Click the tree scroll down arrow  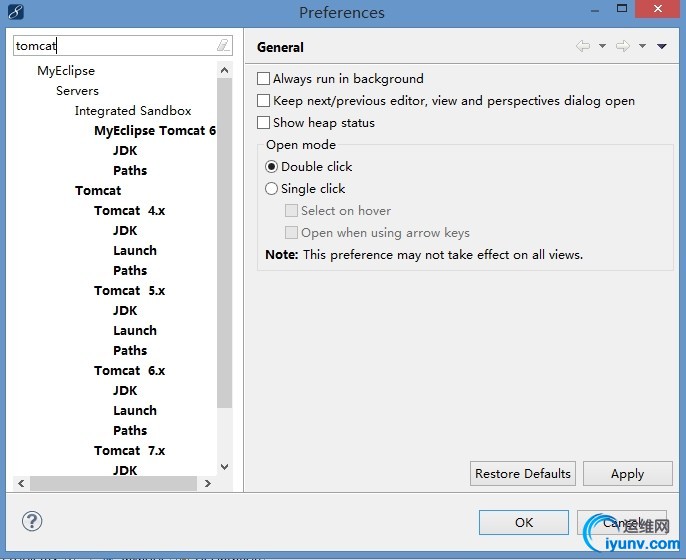pos(224,467)
